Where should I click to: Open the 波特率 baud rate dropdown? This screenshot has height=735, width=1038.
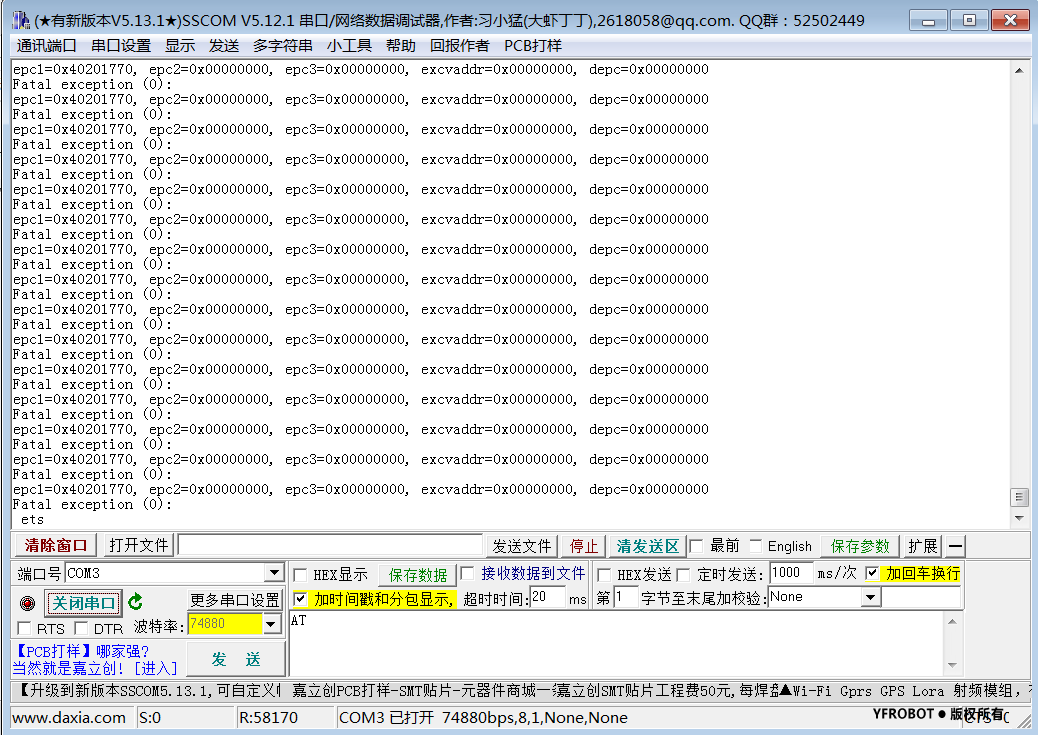[269, 624]
